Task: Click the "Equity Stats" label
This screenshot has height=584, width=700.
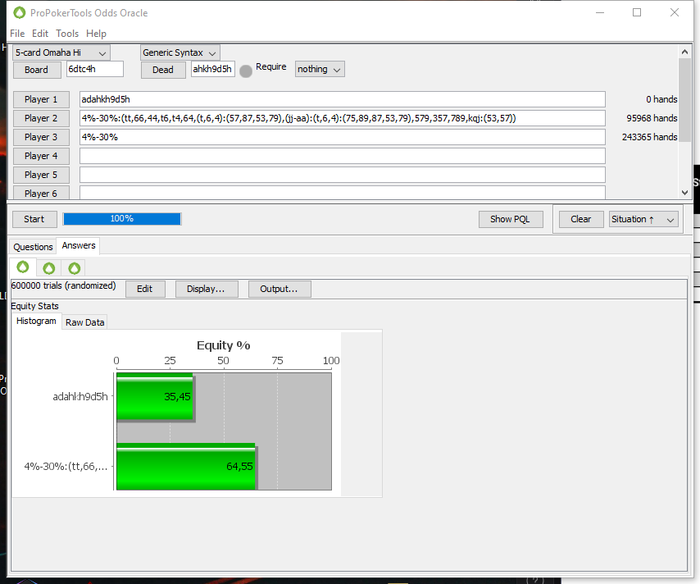Action: [35, 306]
